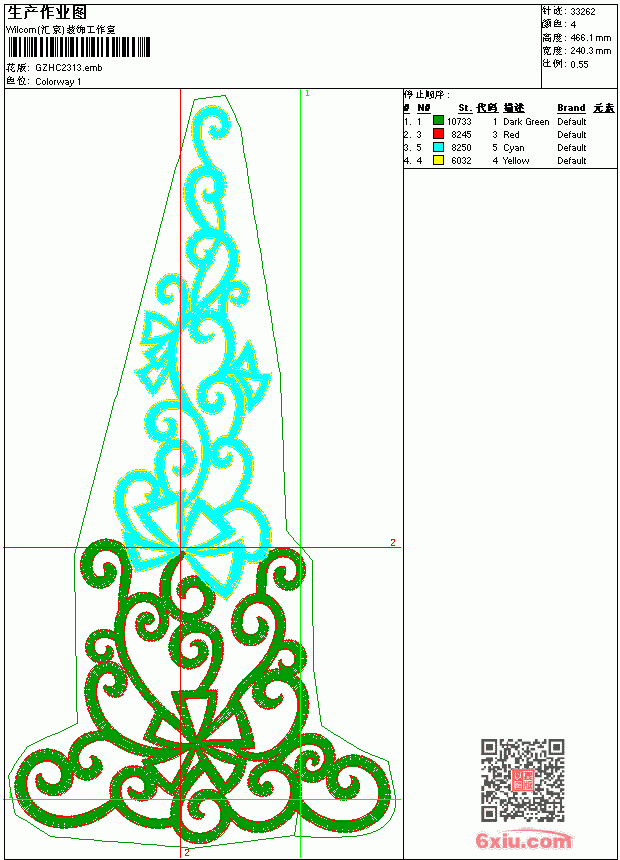Viewport: 620px width, 860px height.
Task: Click the Dark Green color swatch
Action: click(438, 121)
